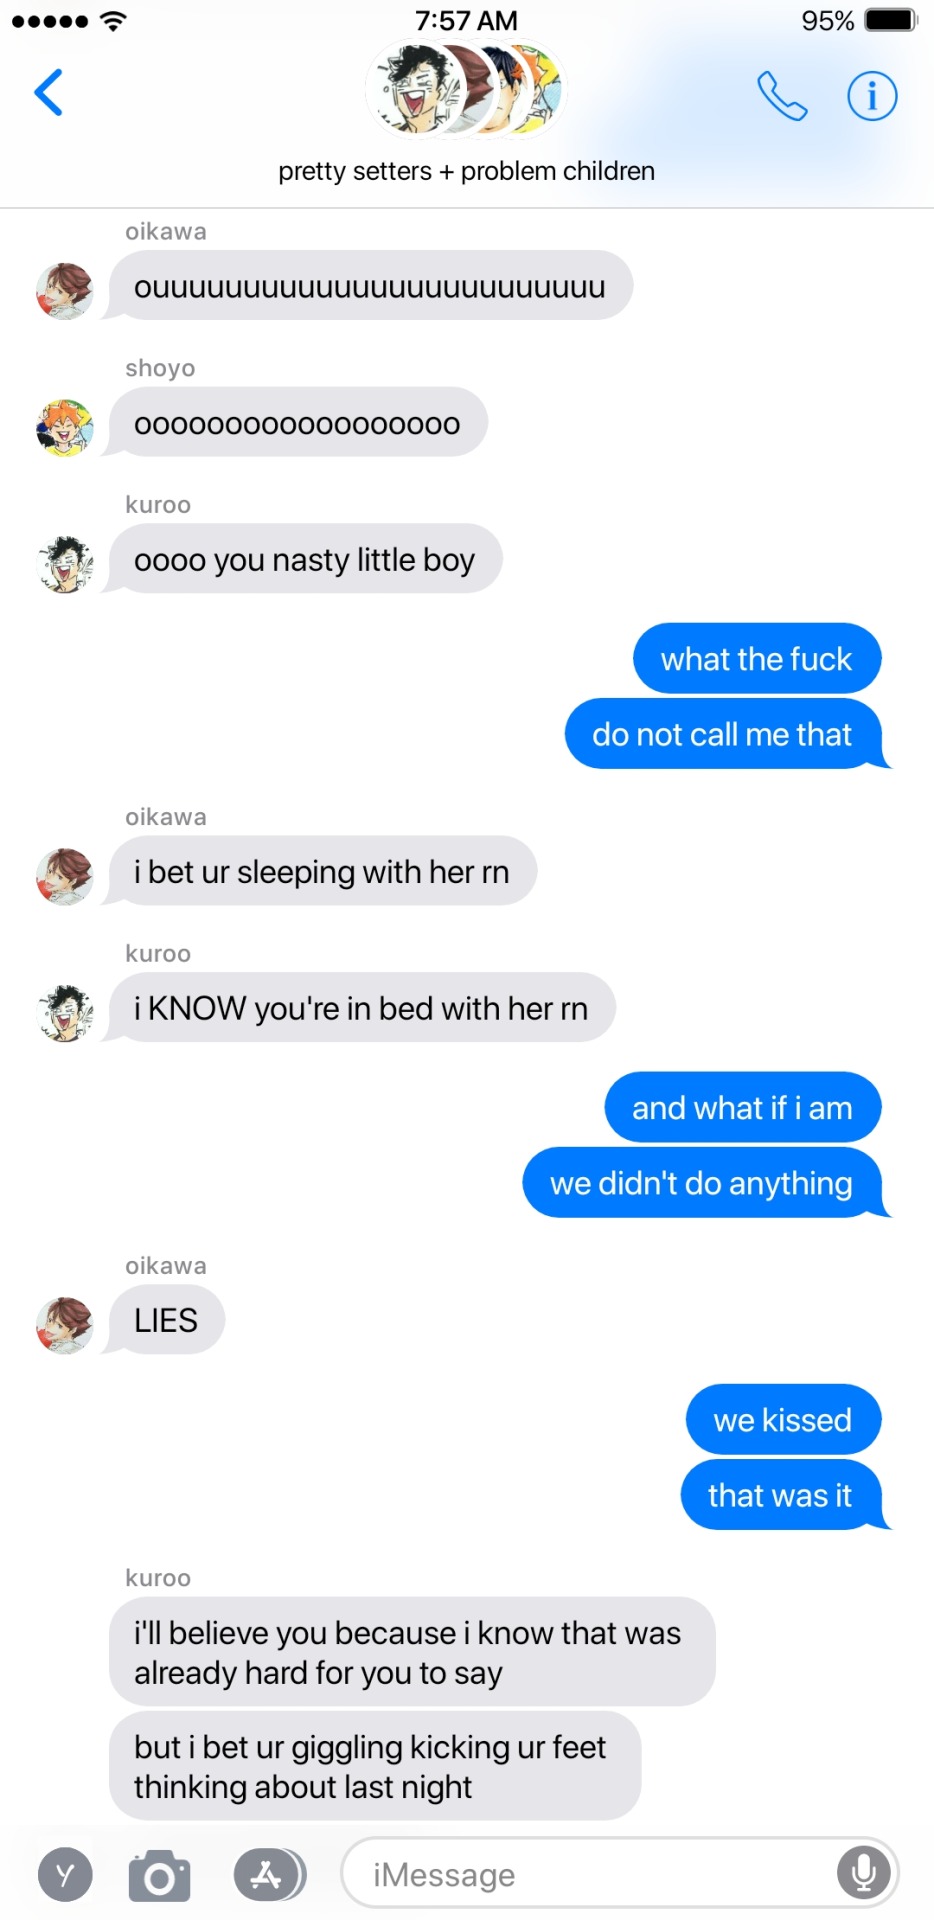Image resolution: width=934 pixels, height=1920 pixels.
Task: Tap the 'LIES' message bubble
Action: pos(166,1320)
